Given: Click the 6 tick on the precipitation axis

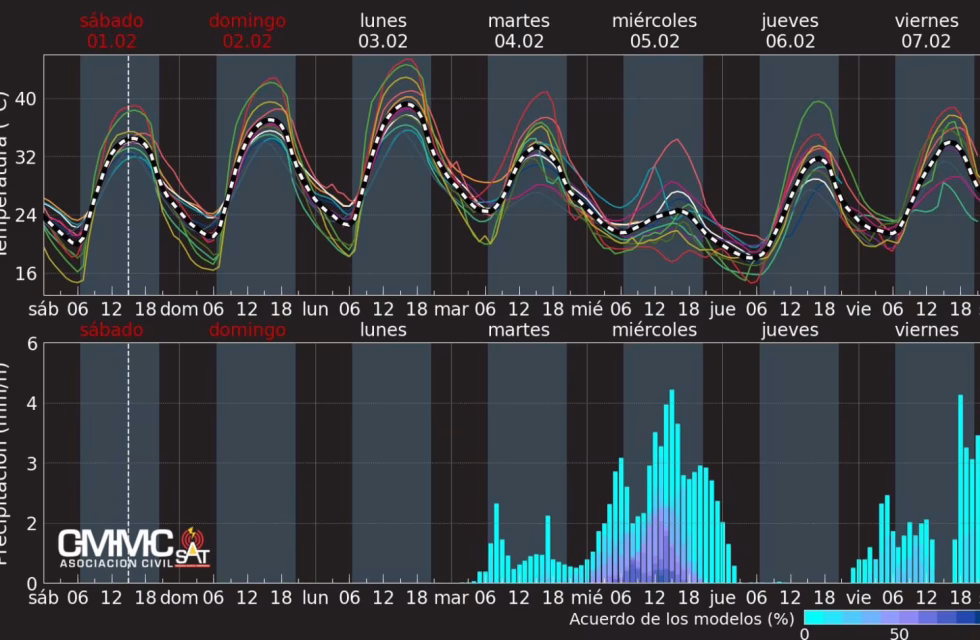Looking at the screenshot, I should [31, 344].
